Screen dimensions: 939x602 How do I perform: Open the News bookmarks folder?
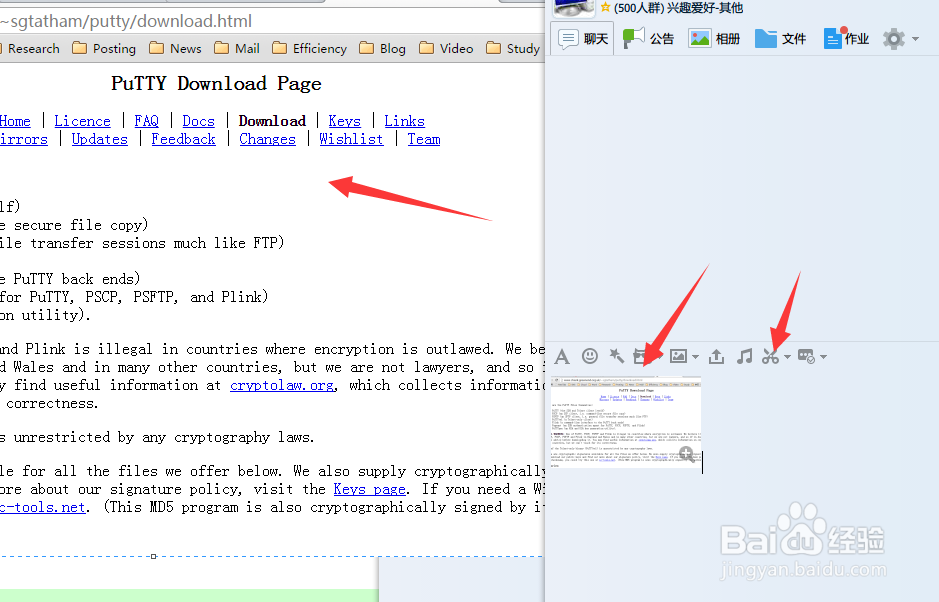coord(175,49)
